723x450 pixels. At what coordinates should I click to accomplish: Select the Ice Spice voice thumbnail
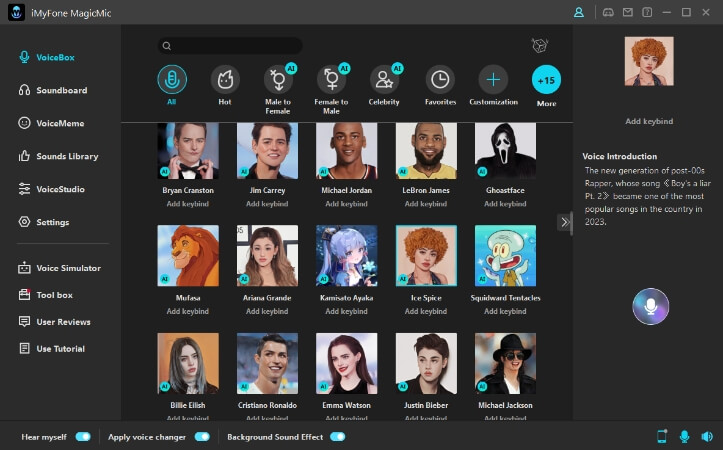coord(427,255)
